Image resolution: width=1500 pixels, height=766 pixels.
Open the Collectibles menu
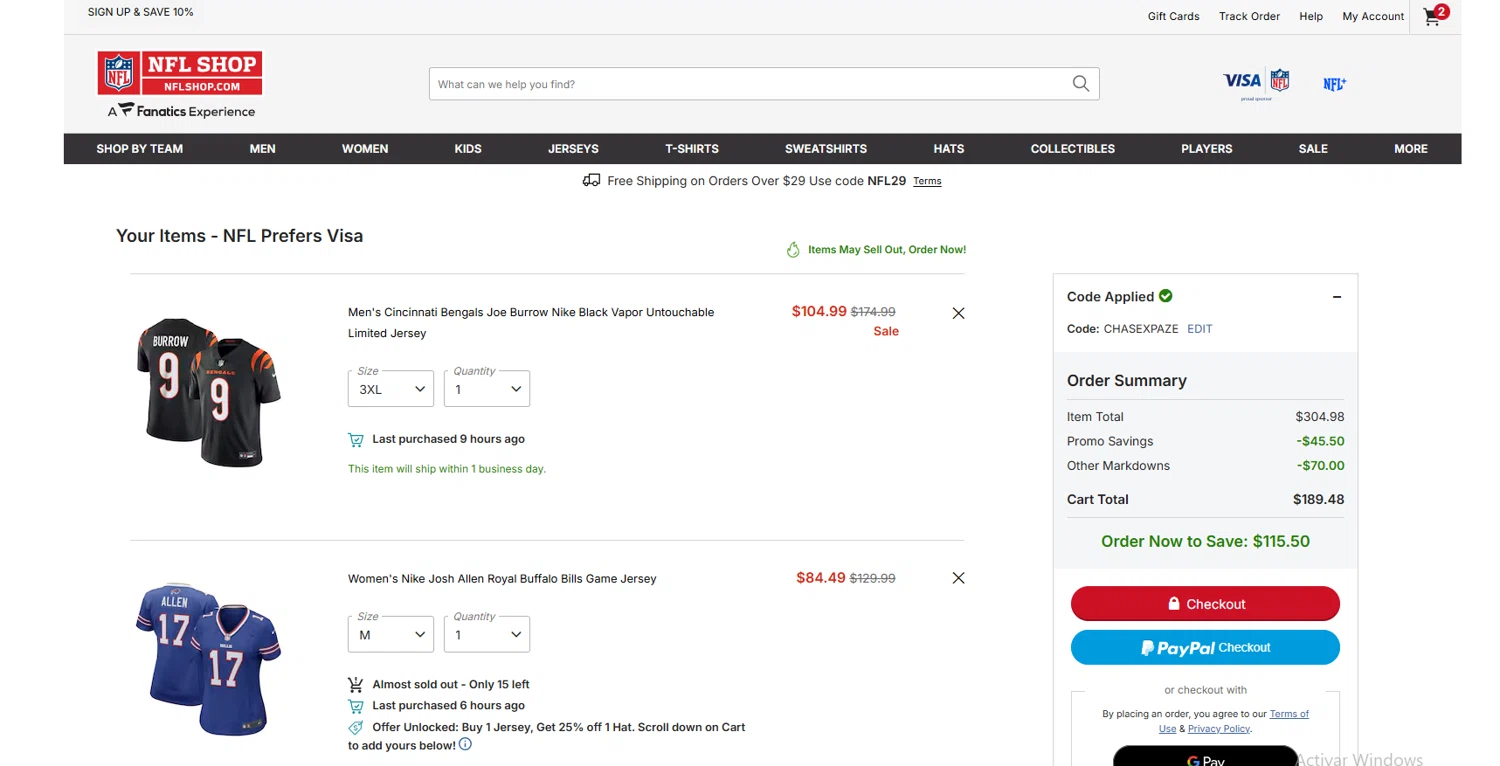(1073, 149)
